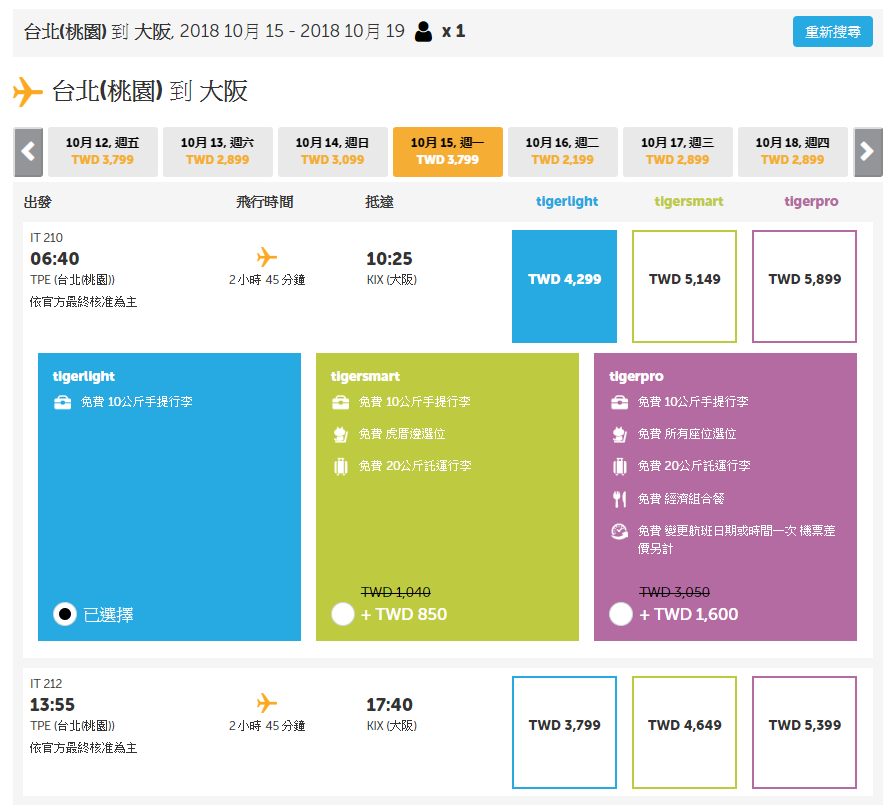
Task: Click departure time 13:55
Action: coord(52,705)
